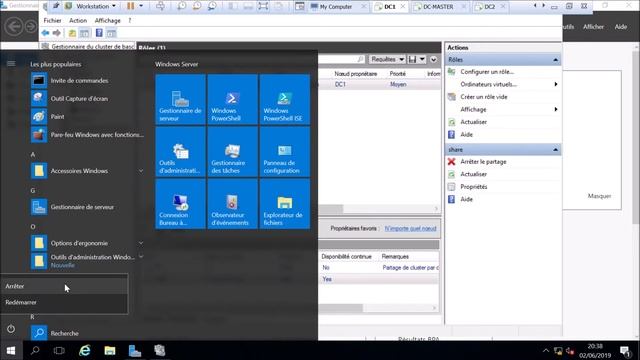
Task: Click the hamburger menu in Start
Action: point(11,63)
